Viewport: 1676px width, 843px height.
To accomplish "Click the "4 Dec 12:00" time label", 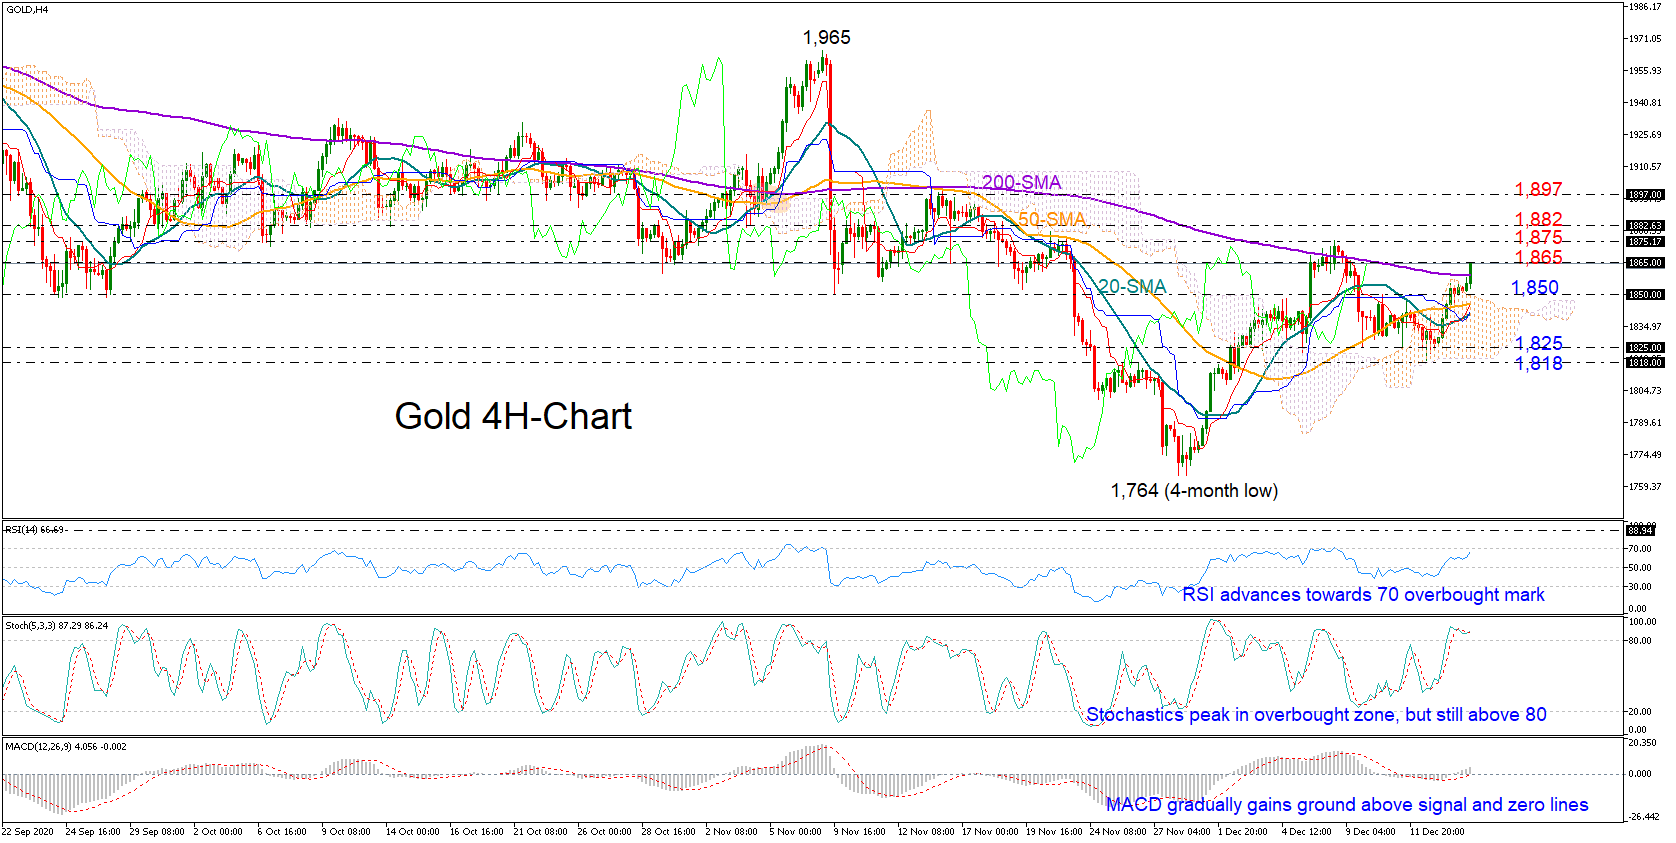I will pyautogui.click(x=1307, y=832).
